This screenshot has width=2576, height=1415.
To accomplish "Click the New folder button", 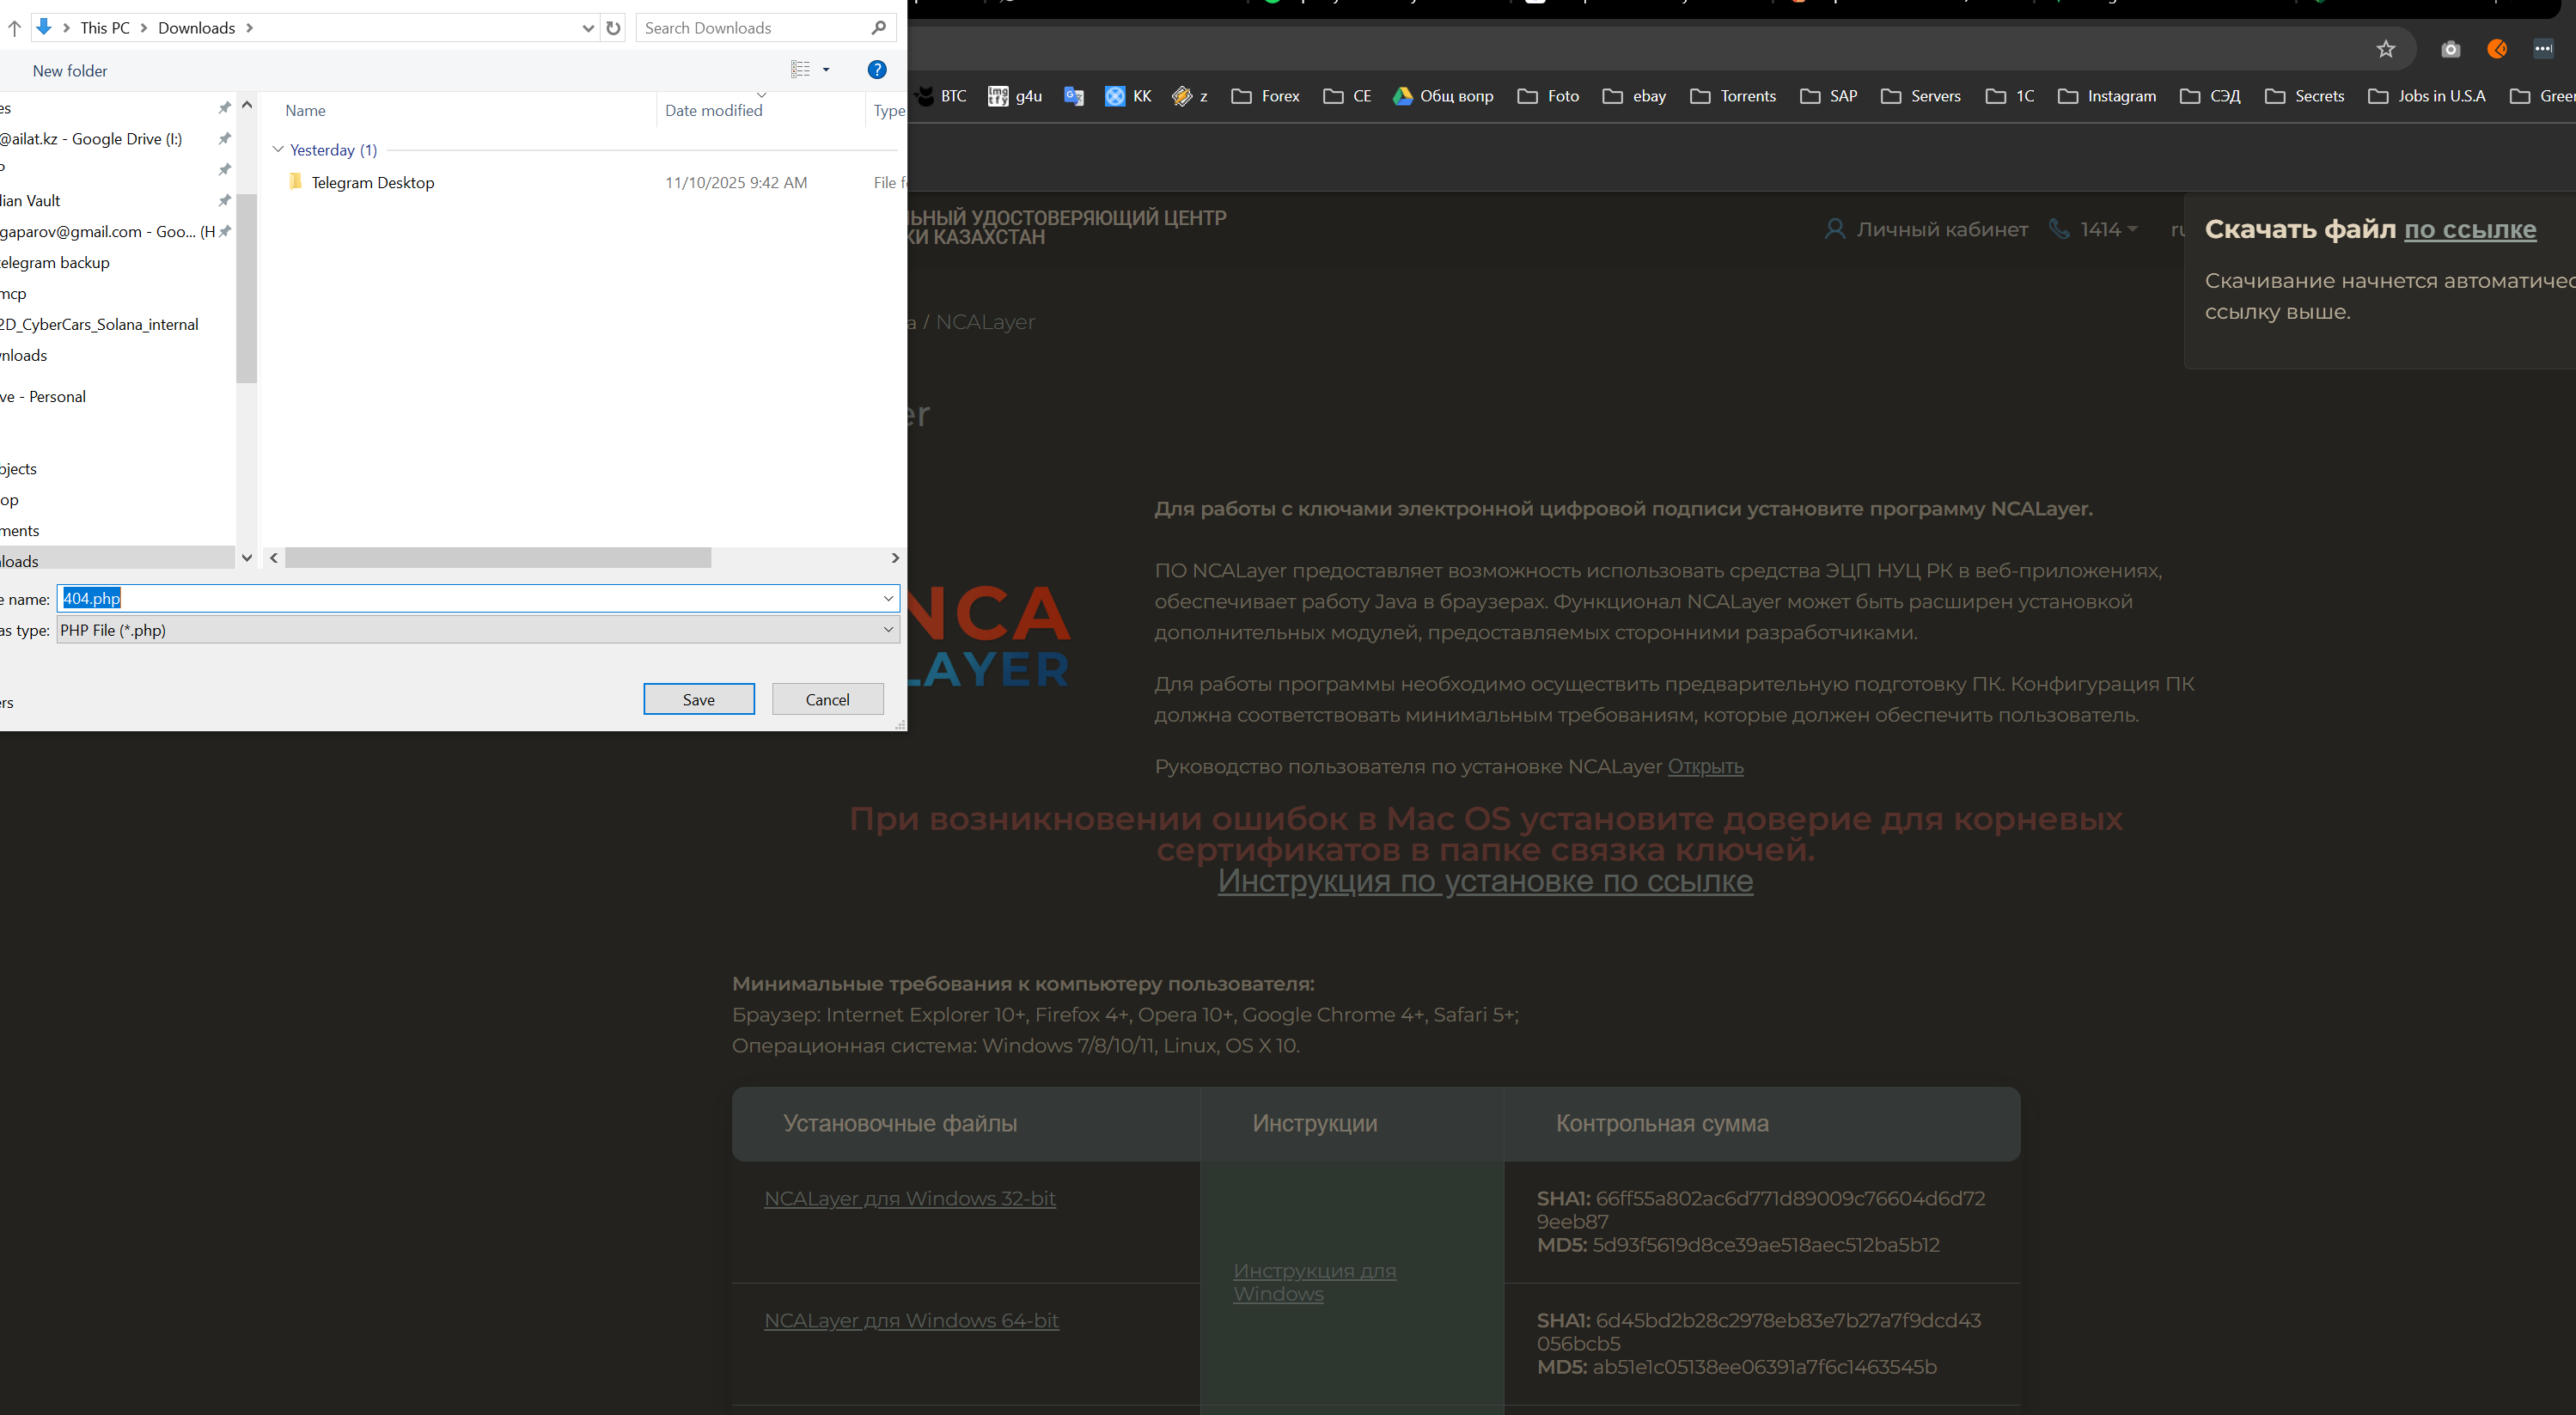I will point(69,71).
